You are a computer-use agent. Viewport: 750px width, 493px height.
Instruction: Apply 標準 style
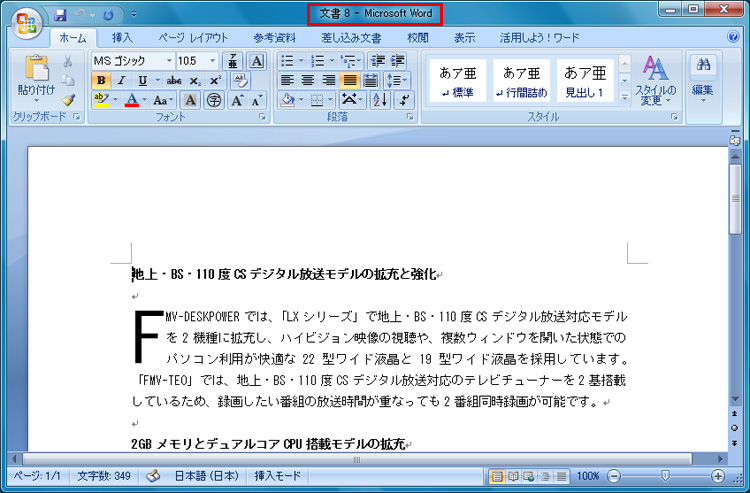(x=458, y=80)
